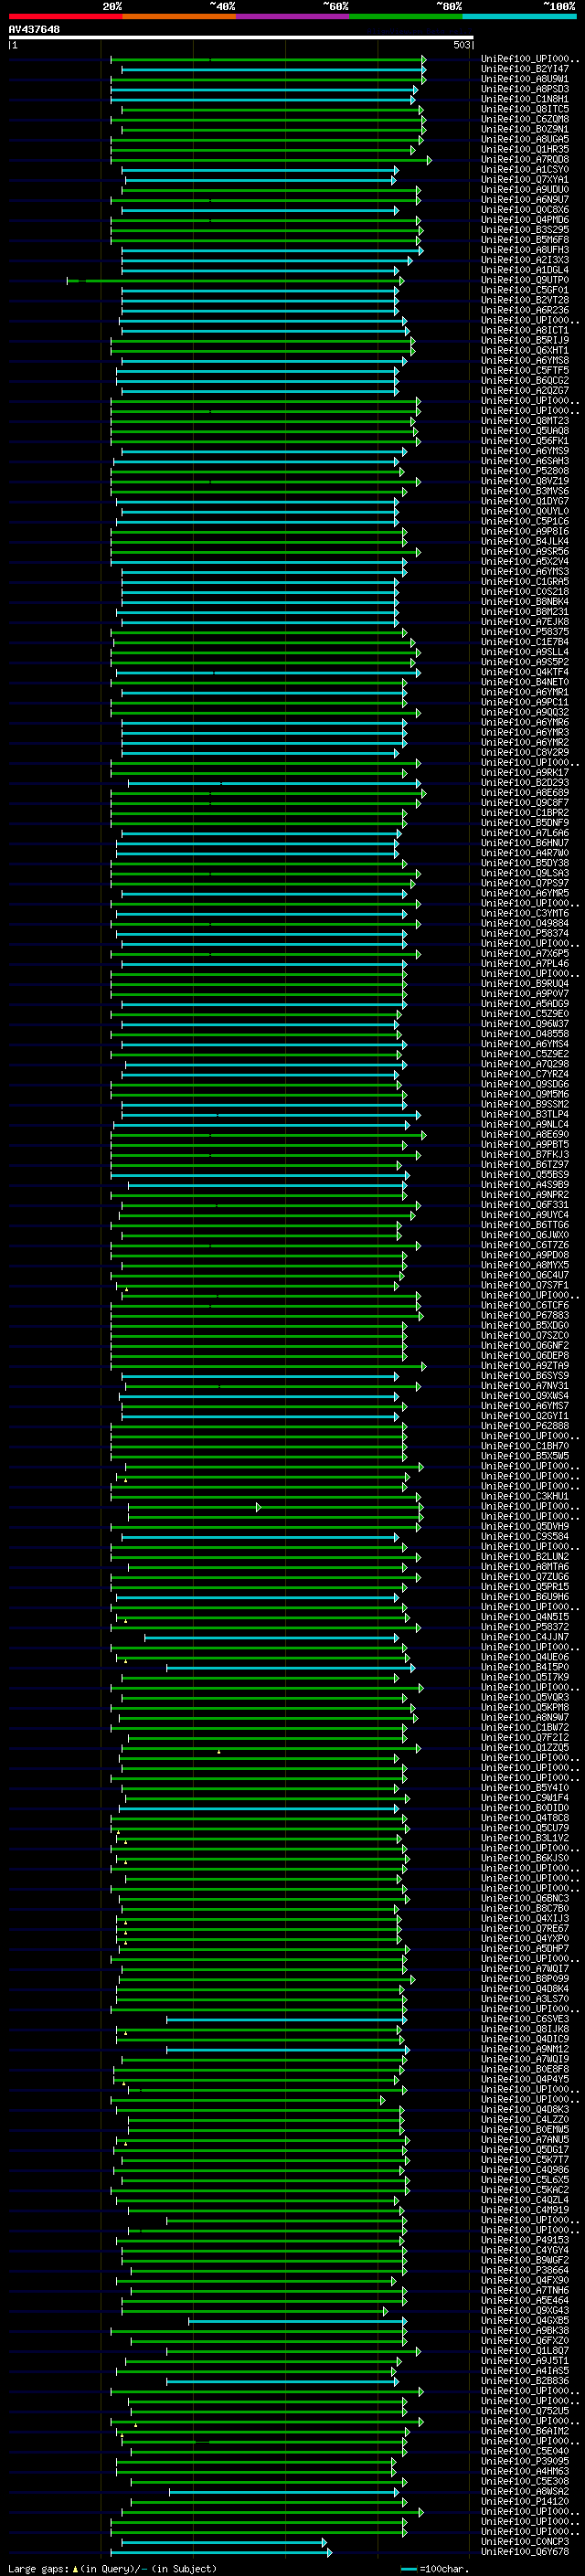Click label UniRef100_B9WGF2
The height and width of the screenshot is (2576, 585).
(x=524, y=2260)
